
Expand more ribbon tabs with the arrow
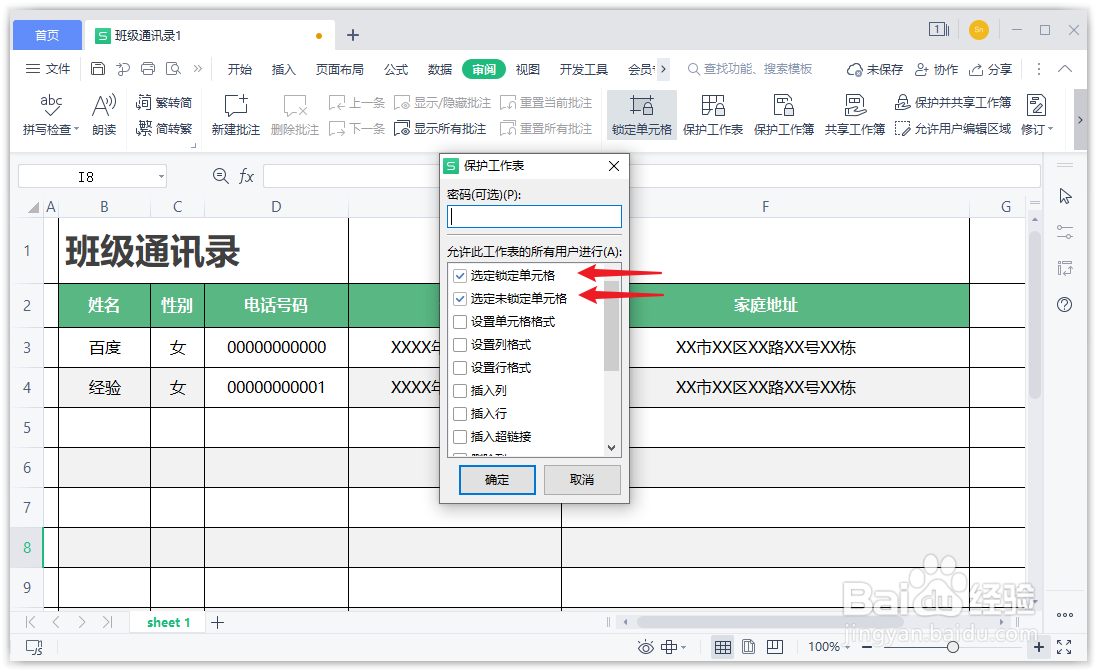(663, 69)
